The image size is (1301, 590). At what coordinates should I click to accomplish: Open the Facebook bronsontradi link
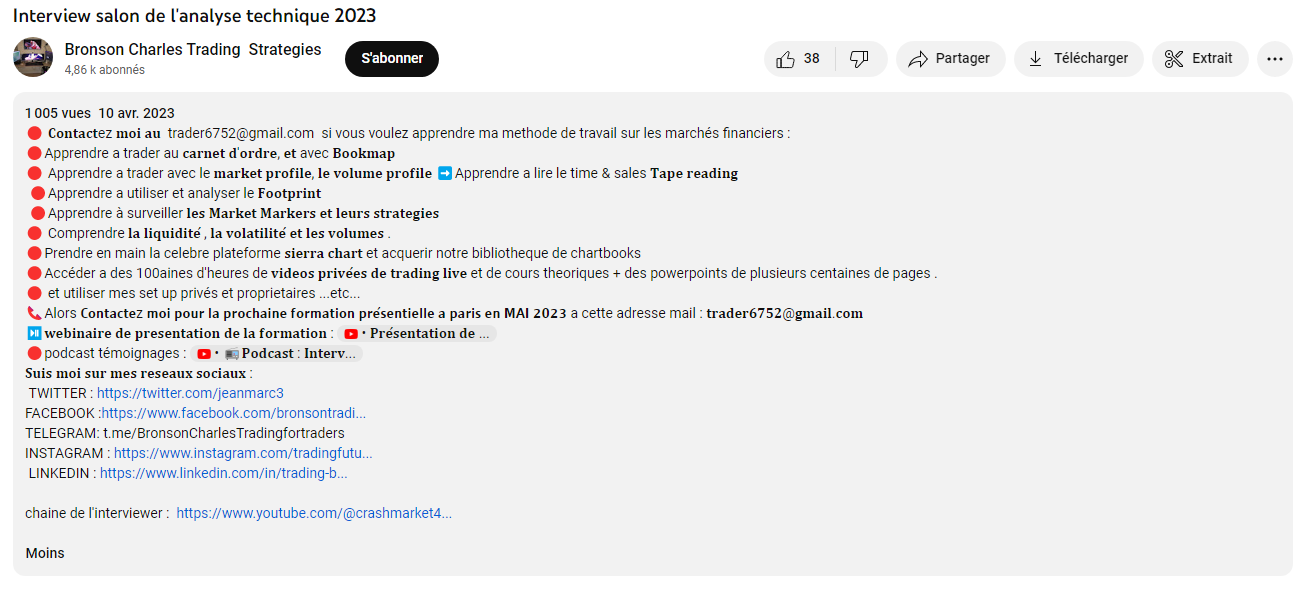(234, 413)
